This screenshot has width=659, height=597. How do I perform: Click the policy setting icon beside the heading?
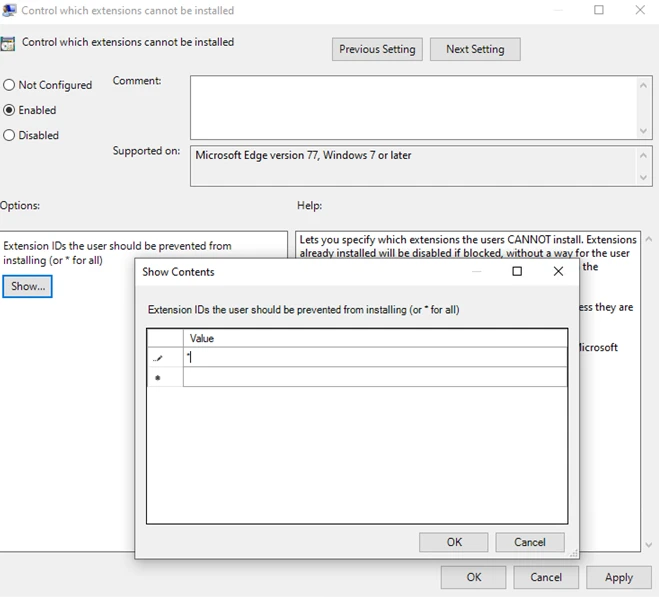coord(7,44)
